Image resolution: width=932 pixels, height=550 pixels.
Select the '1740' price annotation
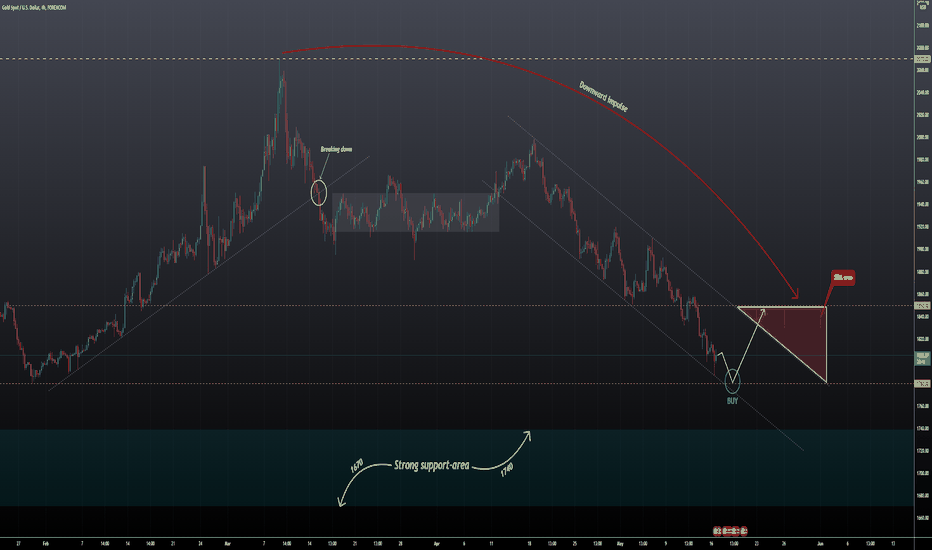pos(506,470)
